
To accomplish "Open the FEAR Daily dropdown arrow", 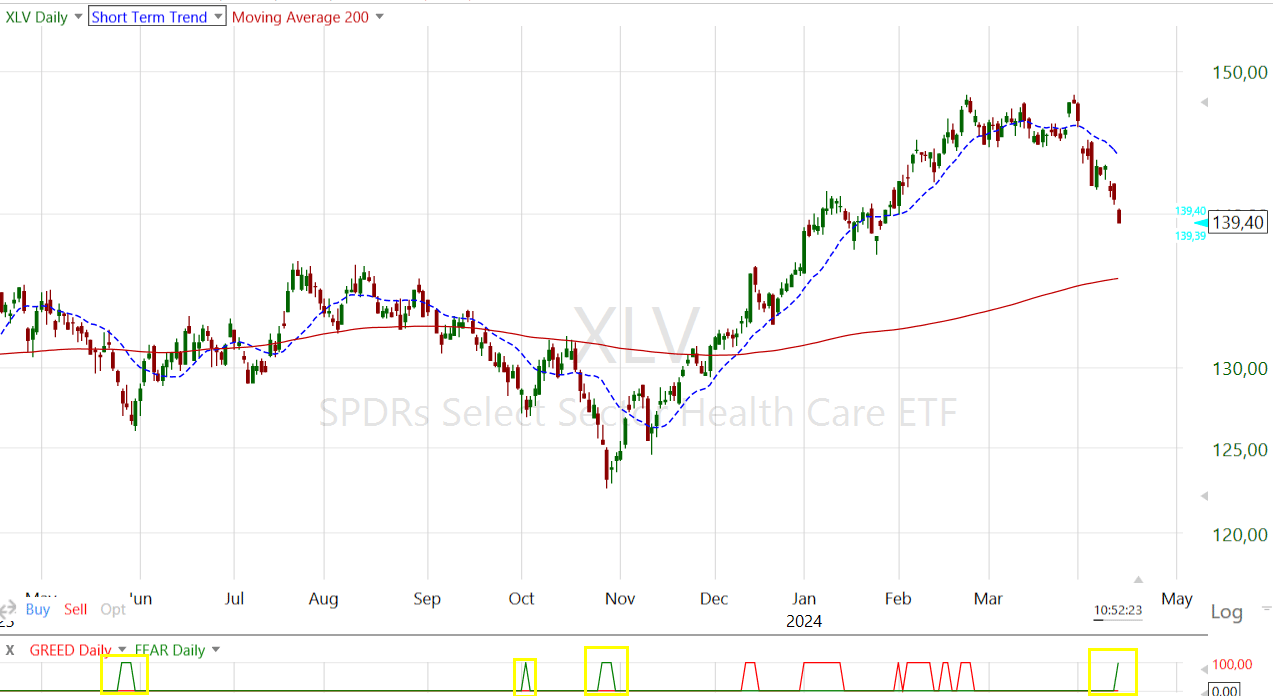I will click(215, 650).
